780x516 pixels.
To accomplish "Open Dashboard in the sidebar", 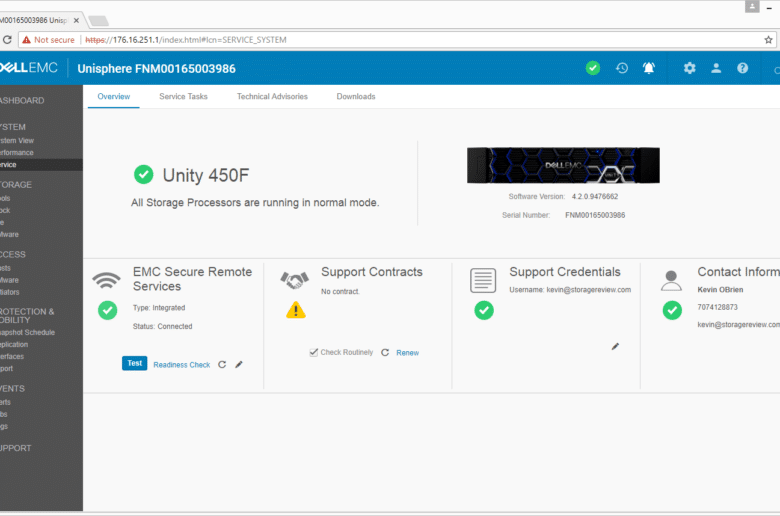I will pyautogui.click(x=22, y=101).
